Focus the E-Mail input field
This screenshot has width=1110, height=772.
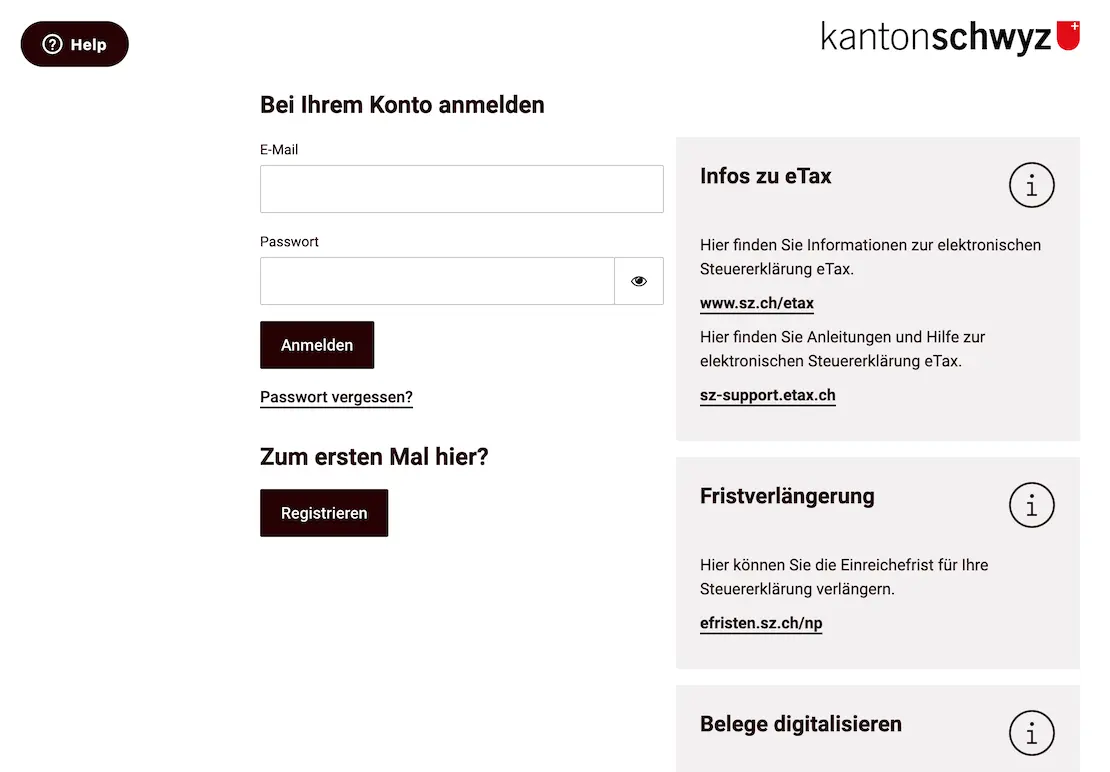point(461,189)
